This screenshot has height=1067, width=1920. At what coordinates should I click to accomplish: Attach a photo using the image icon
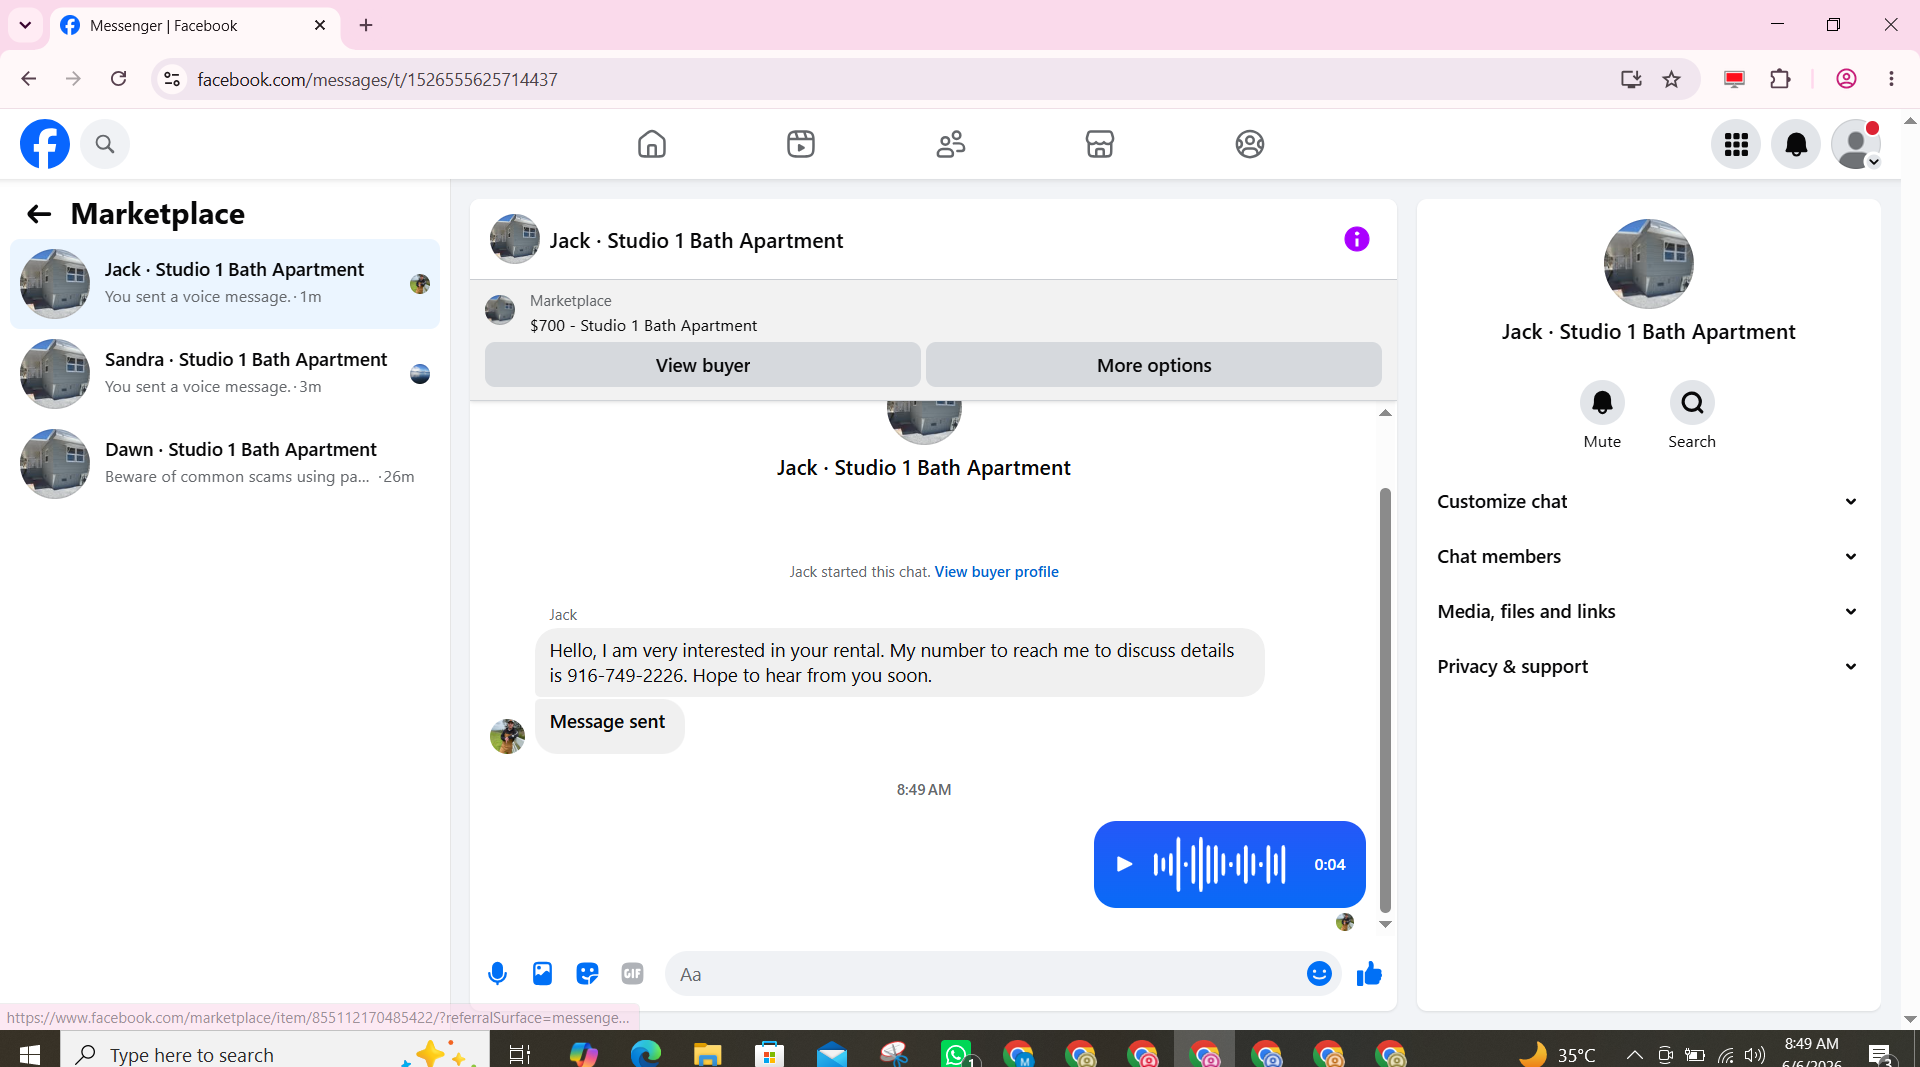[542, 973]
